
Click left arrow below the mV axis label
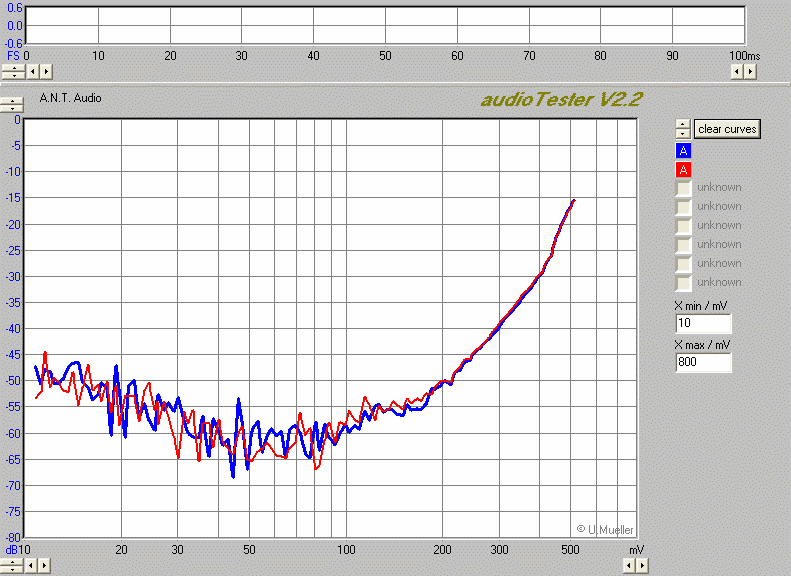point(629,565)
